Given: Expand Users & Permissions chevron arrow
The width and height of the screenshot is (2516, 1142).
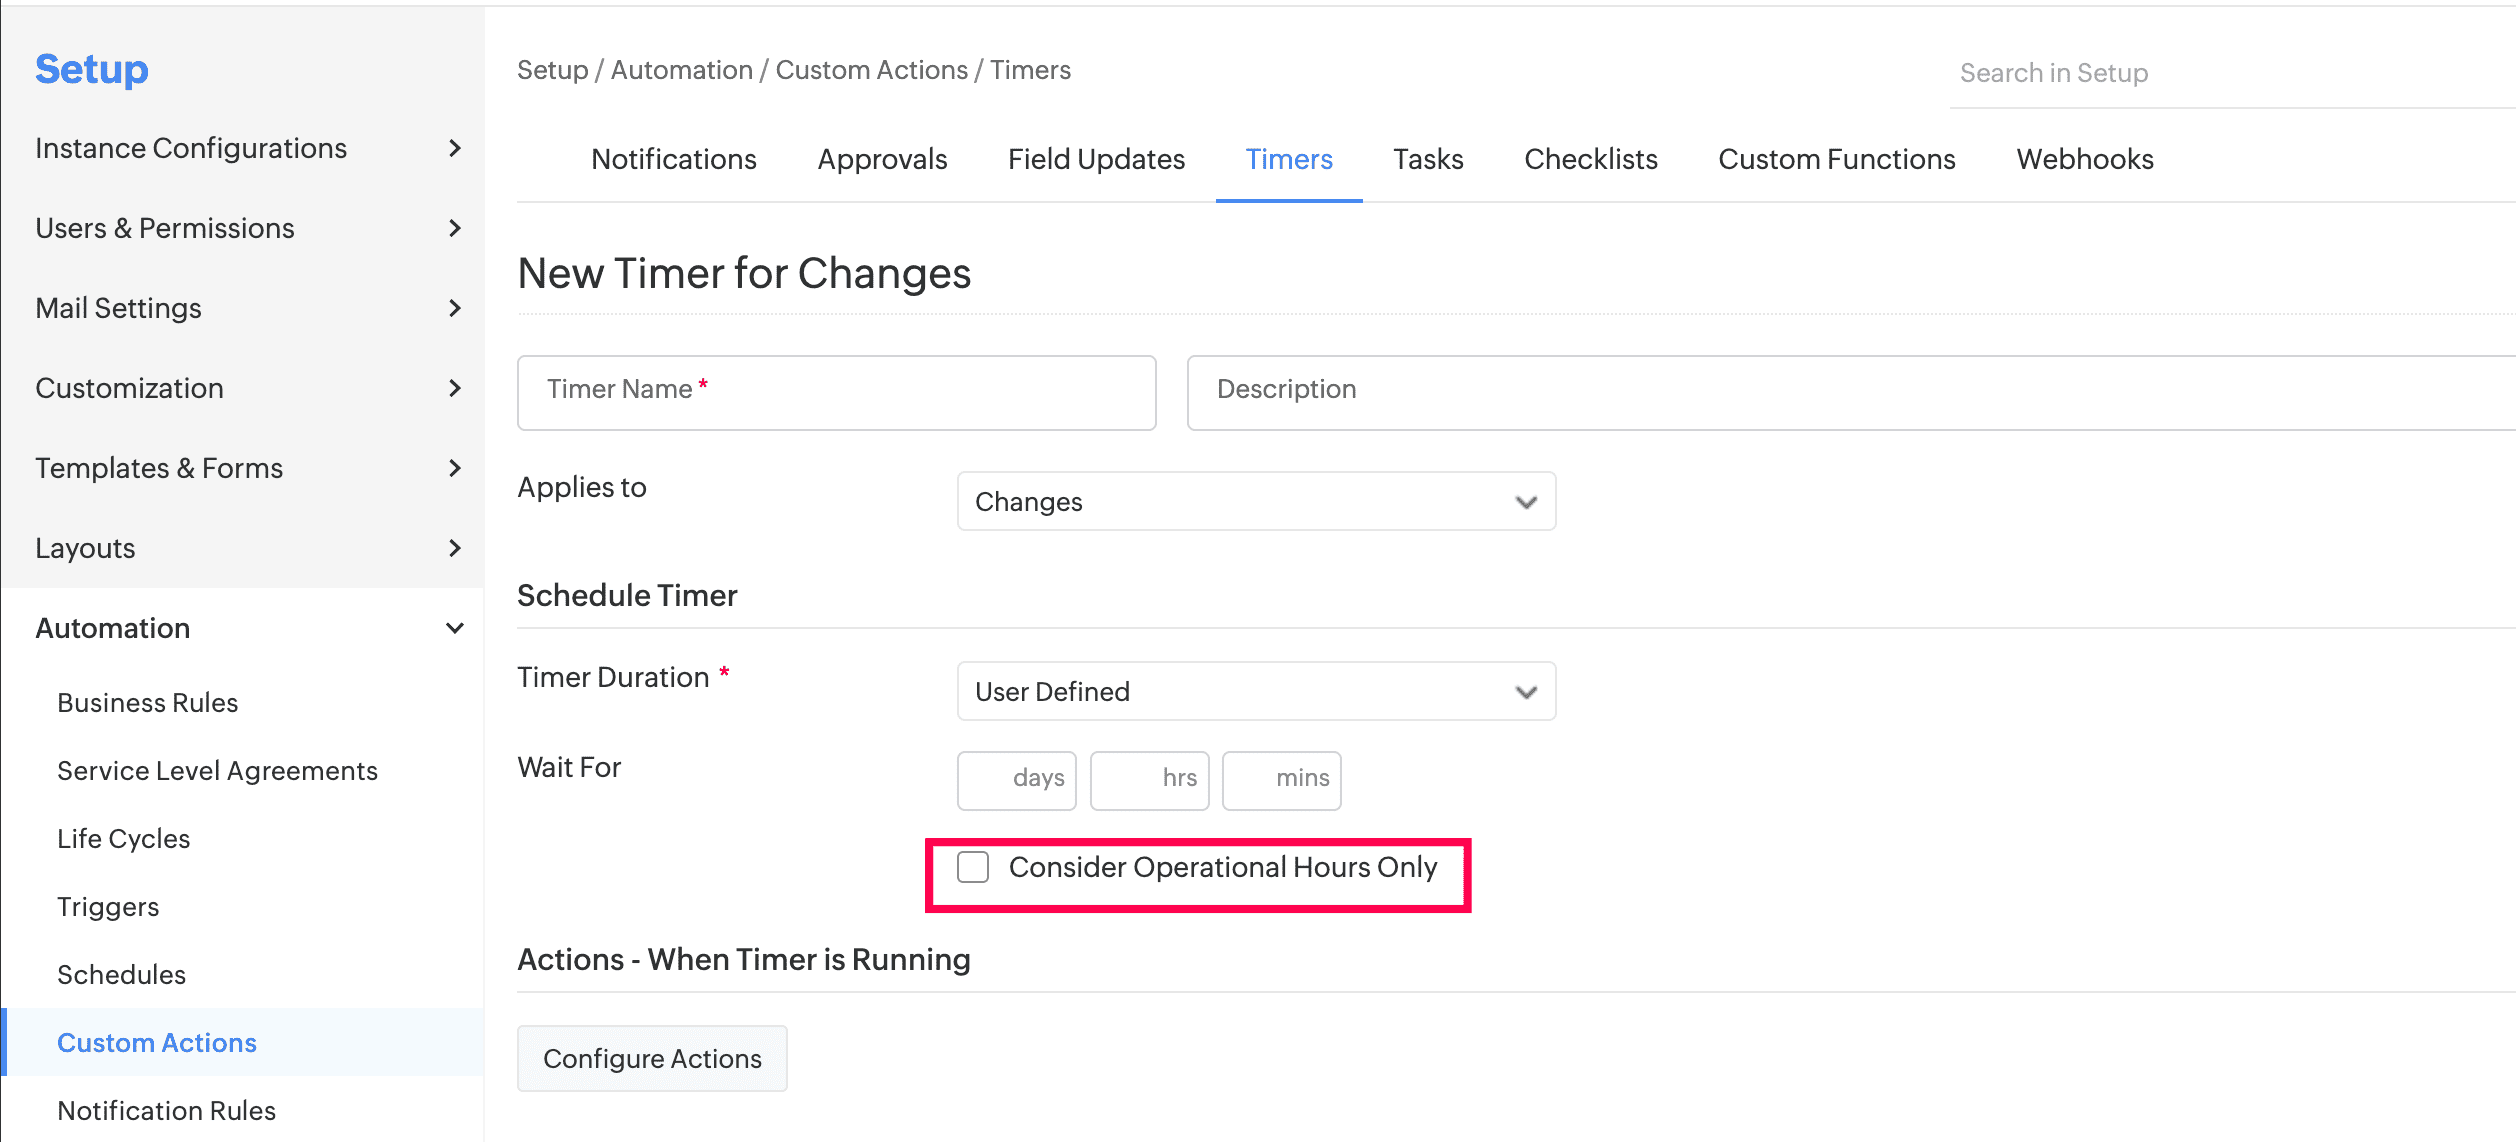Looking at the screenshot, I should (x=455, y=228).
